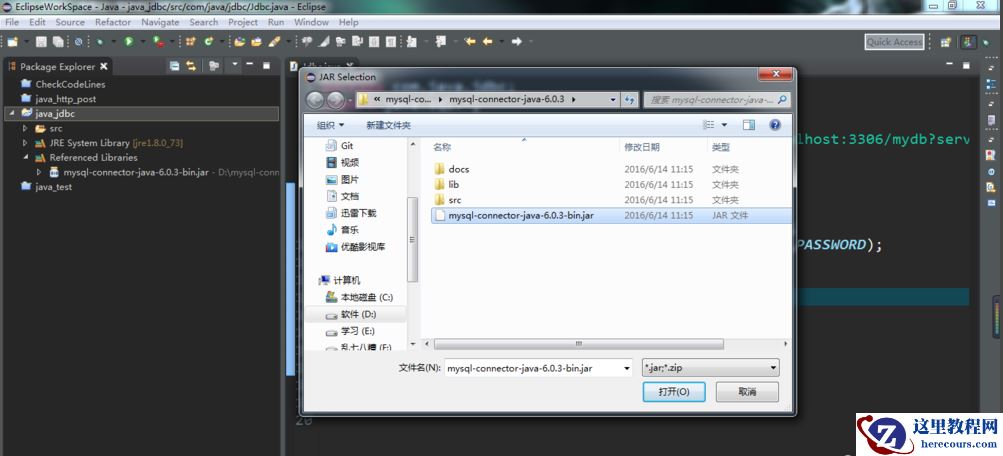The height and width of the screenshot is (456, 1003).
Task: Expand mysql-connector jar in Package Explorer
Action: [39, 172]
